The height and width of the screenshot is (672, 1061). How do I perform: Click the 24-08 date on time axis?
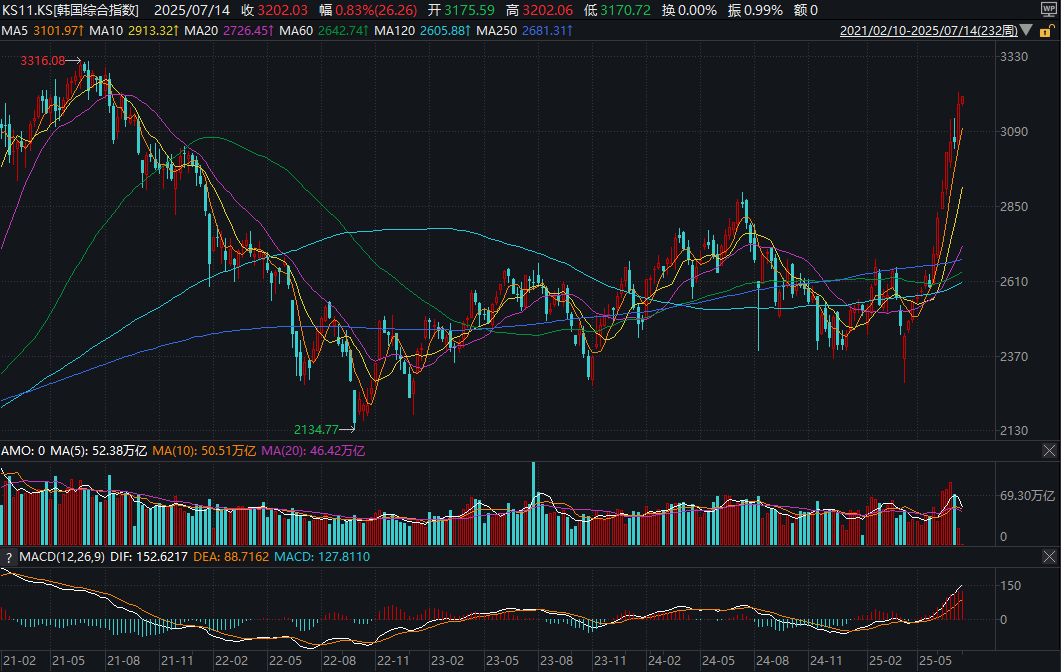771,661
